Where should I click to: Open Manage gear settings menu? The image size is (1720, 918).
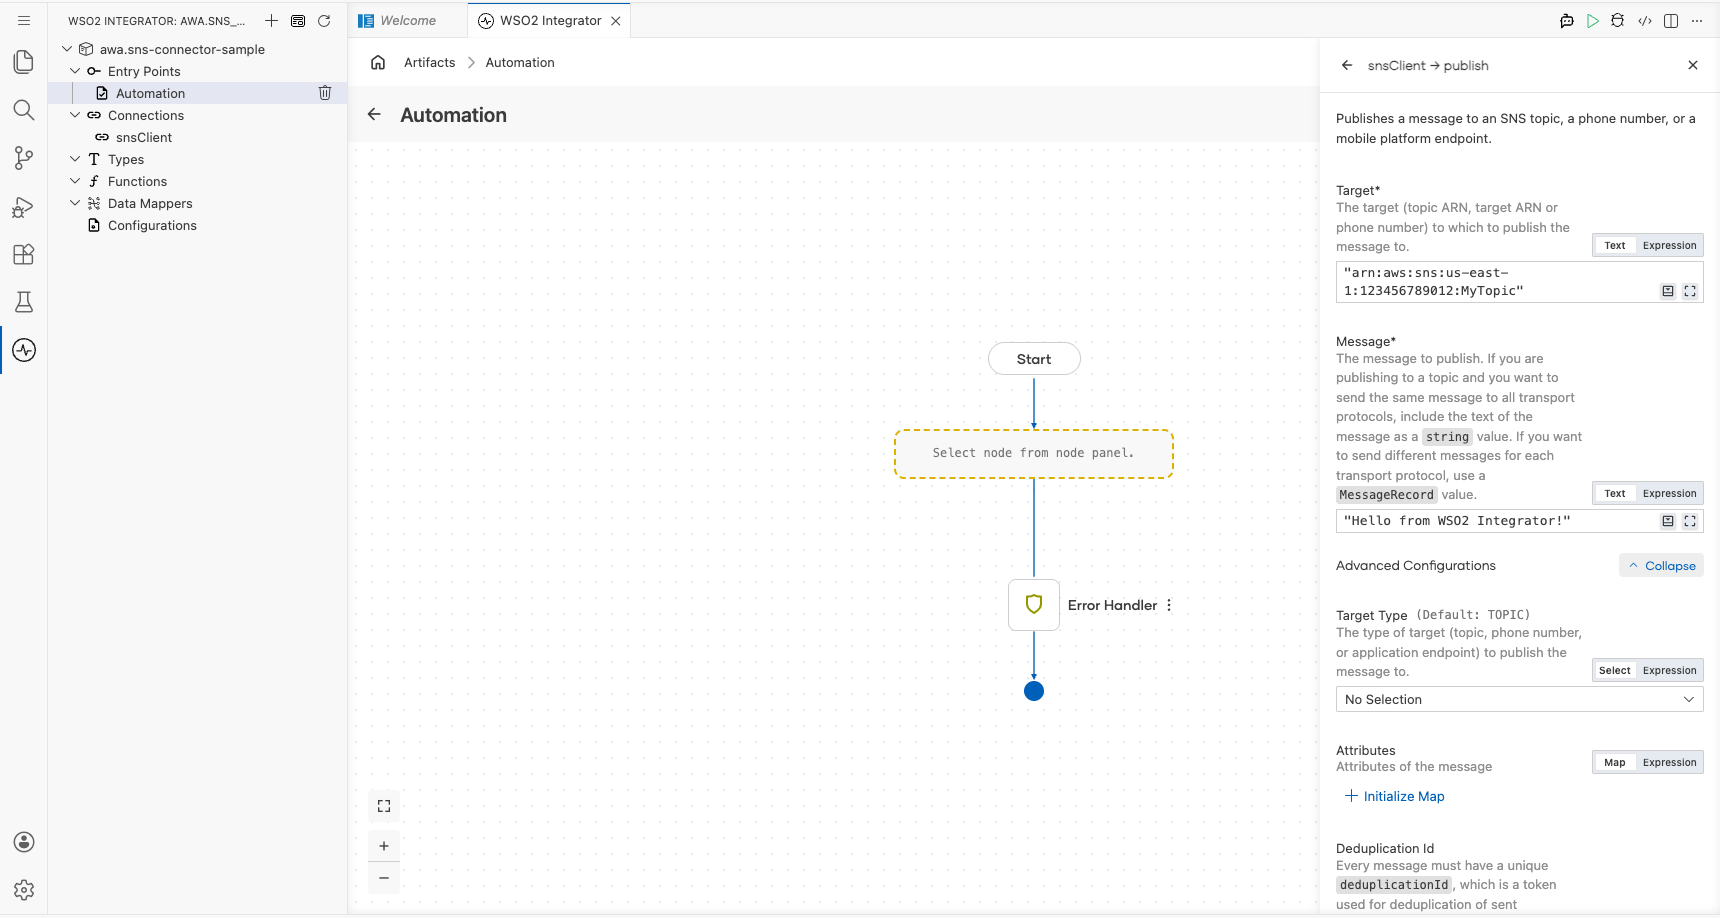(x=24, y=890)
